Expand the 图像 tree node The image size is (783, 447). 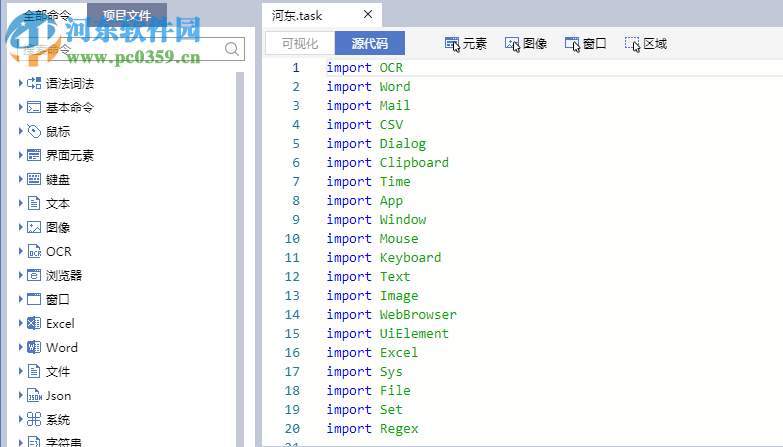pos(20,227)
